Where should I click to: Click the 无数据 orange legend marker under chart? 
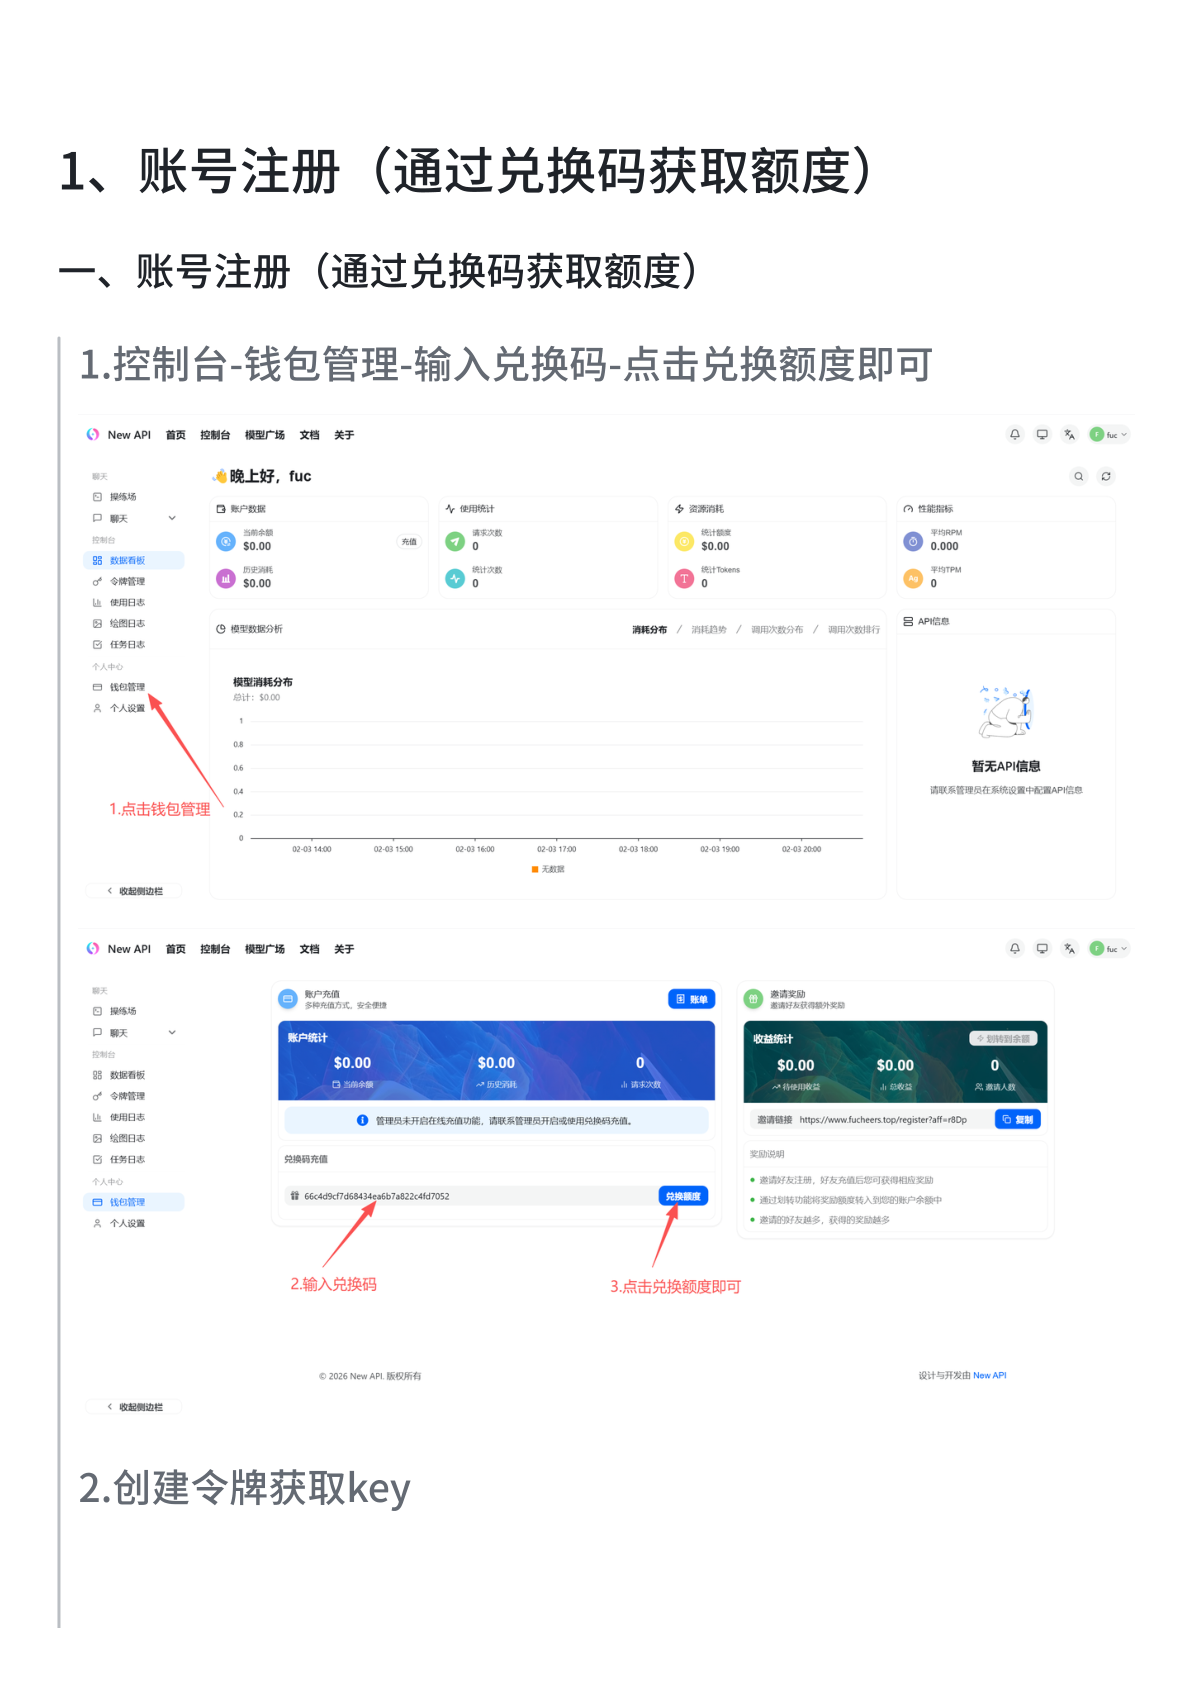pos(535,869)
